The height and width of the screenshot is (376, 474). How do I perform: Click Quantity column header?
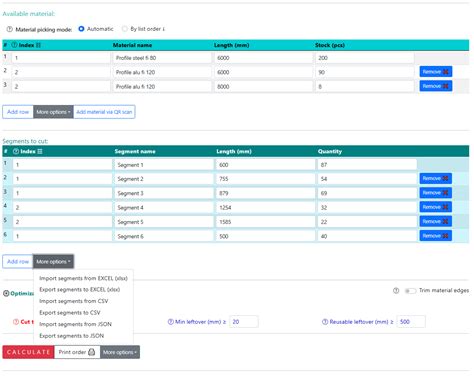[x=330, y=151]
